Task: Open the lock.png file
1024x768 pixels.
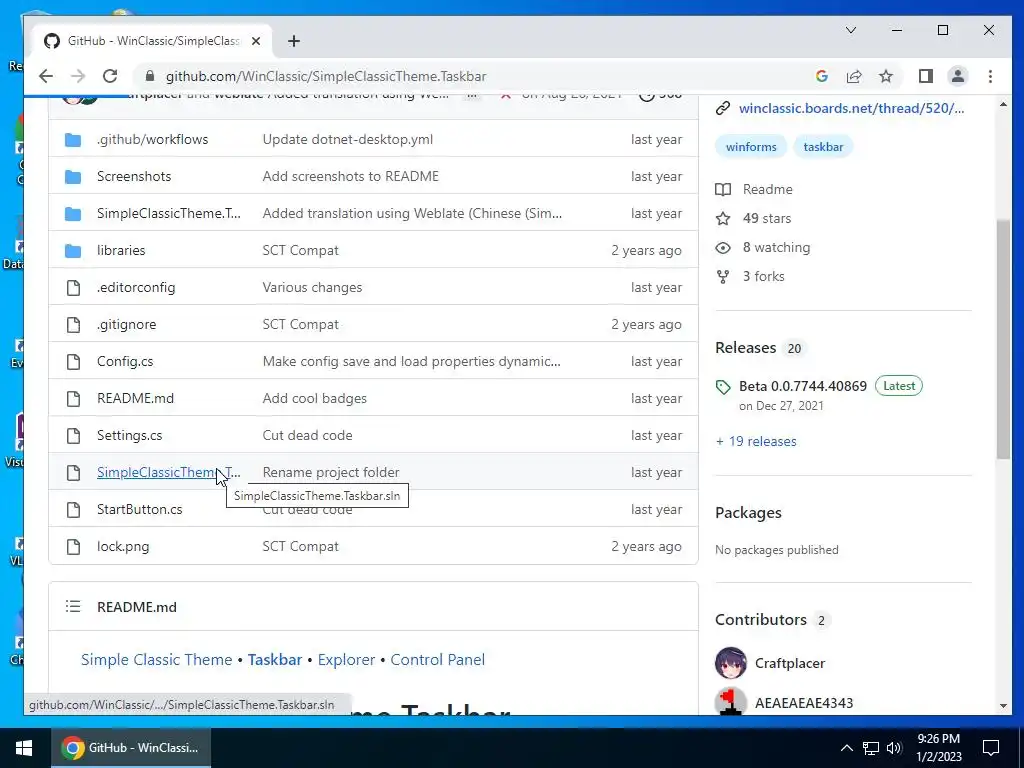Action: [123, 547]
